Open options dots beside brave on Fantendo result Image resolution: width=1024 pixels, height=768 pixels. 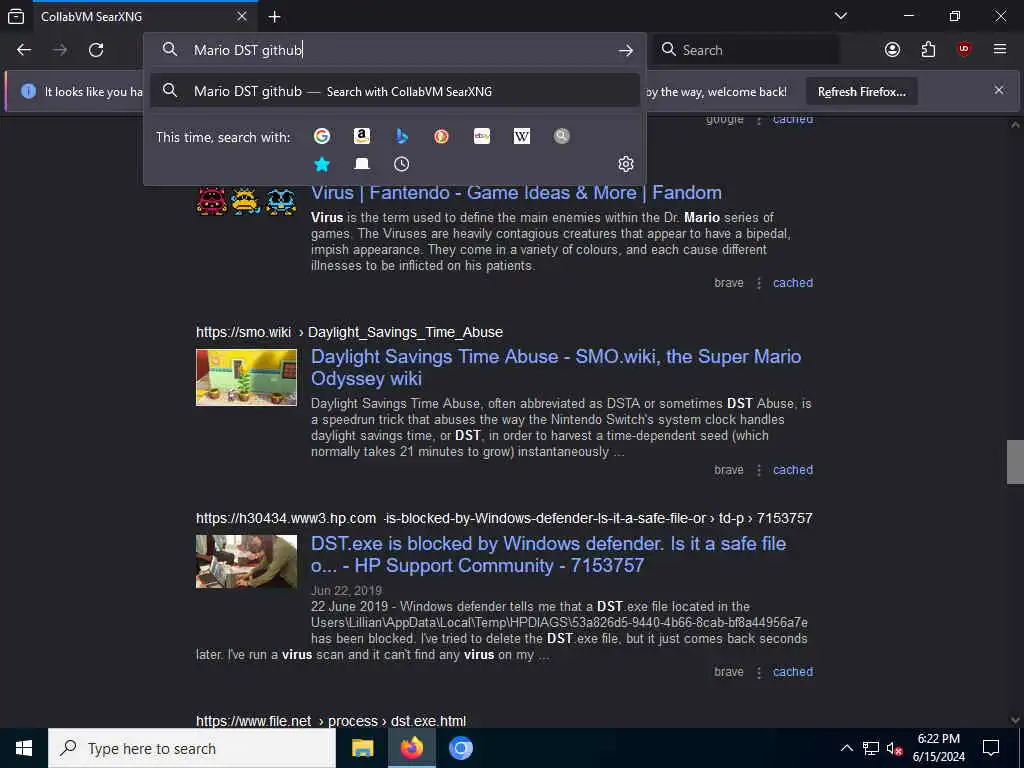point(758,283)
